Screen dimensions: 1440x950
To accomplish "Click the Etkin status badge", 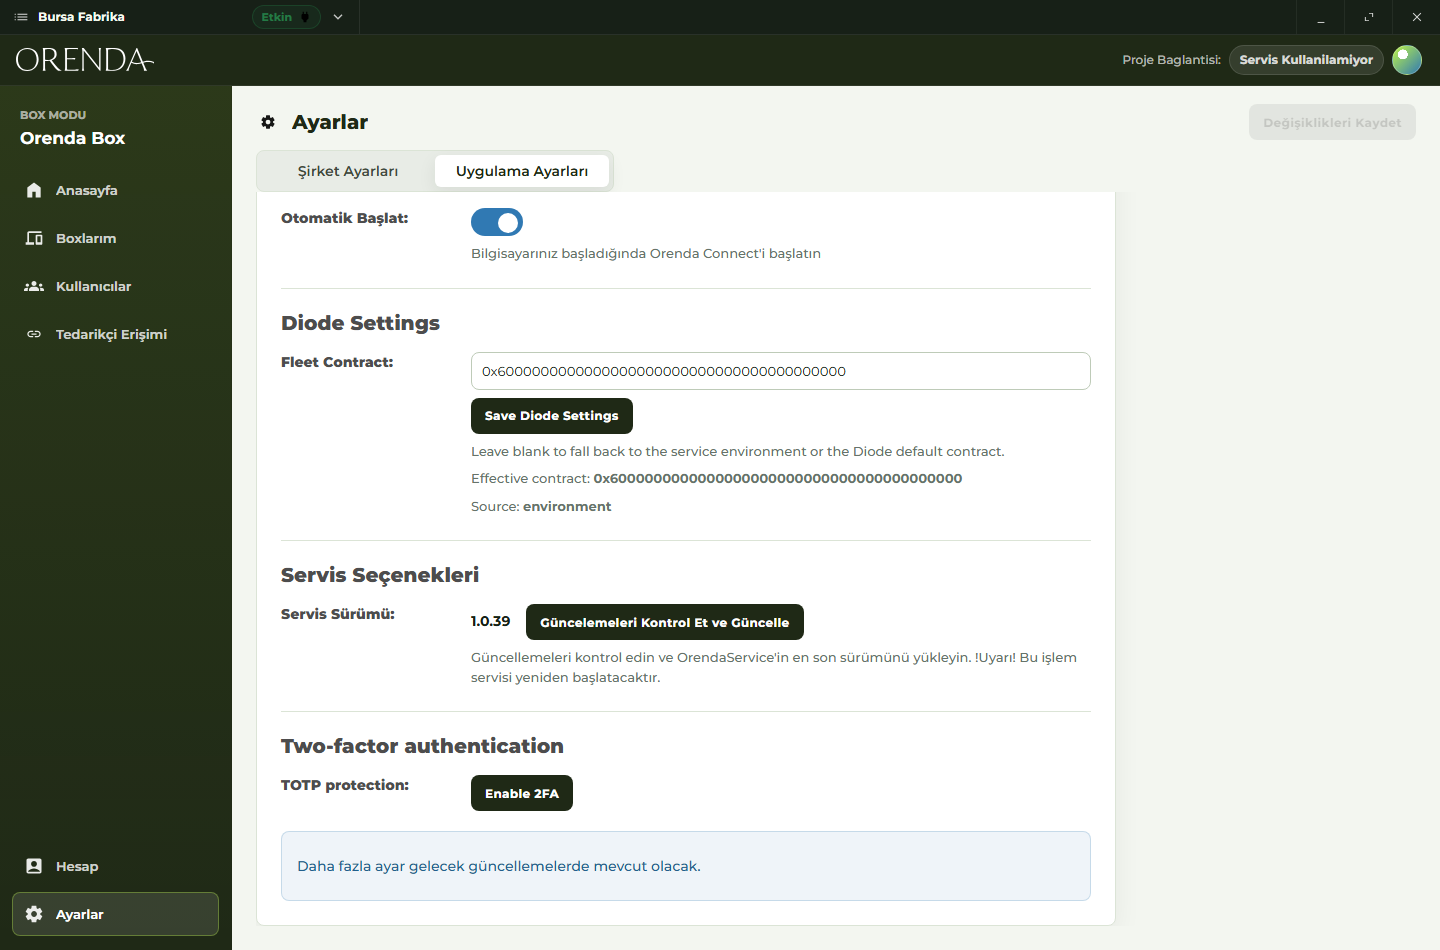I will [x=286, y=17].
